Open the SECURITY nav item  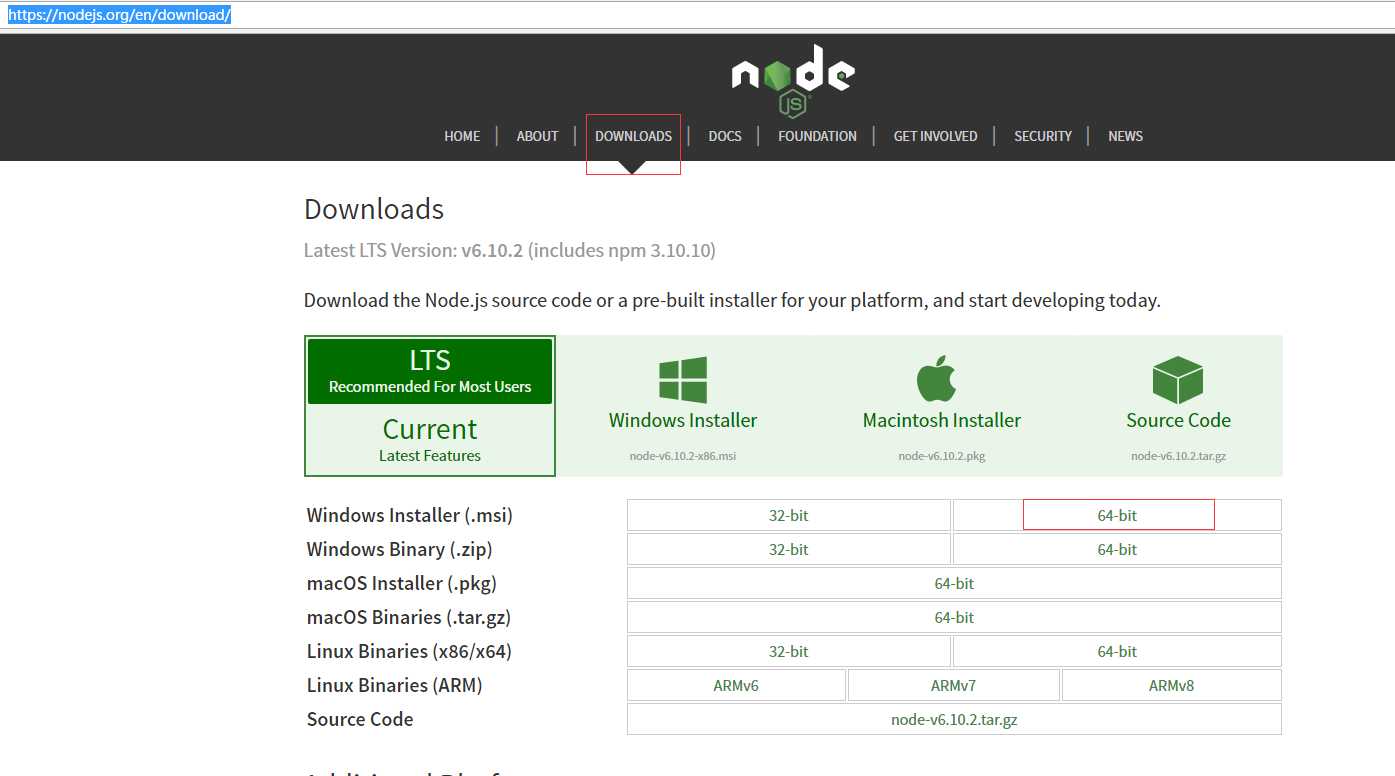tap(1043, 136)
